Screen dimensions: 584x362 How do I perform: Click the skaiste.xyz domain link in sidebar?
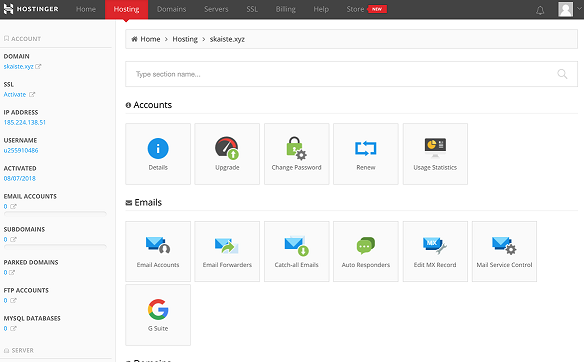(x=19, y=67)
